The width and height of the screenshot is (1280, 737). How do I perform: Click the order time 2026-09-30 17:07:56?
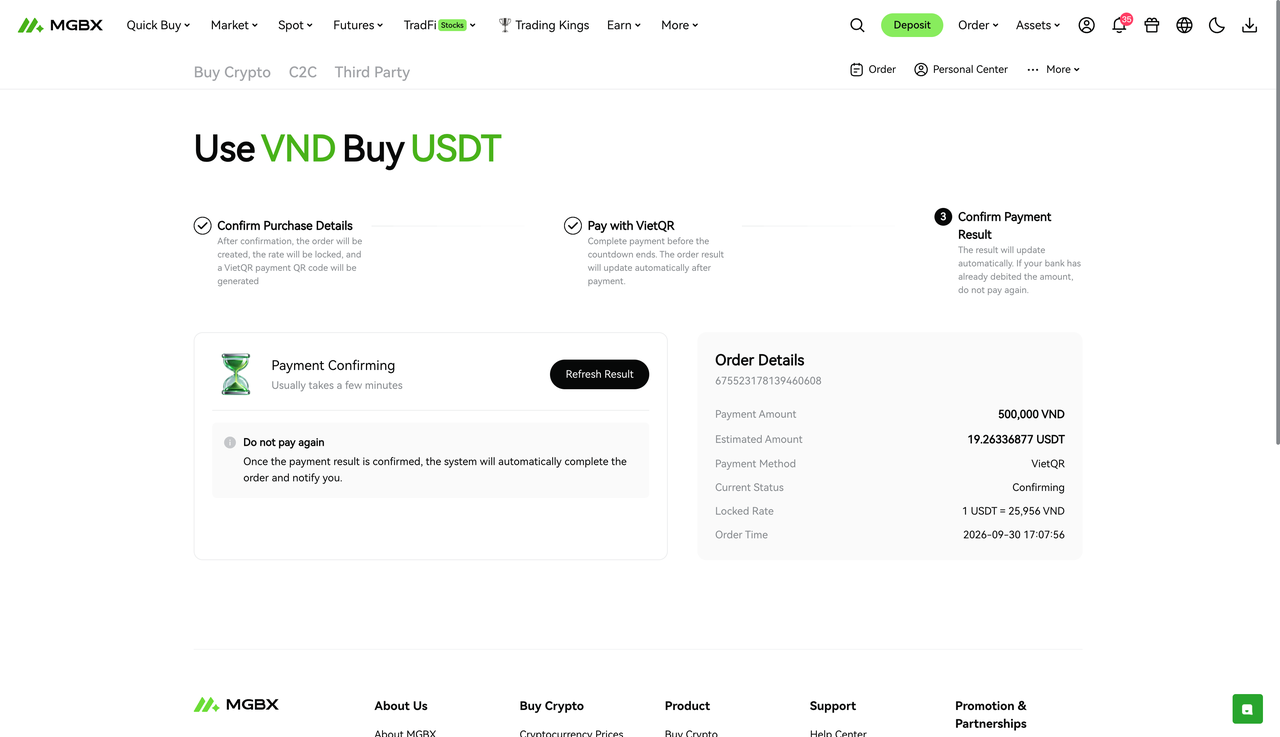pos(1014,535)
